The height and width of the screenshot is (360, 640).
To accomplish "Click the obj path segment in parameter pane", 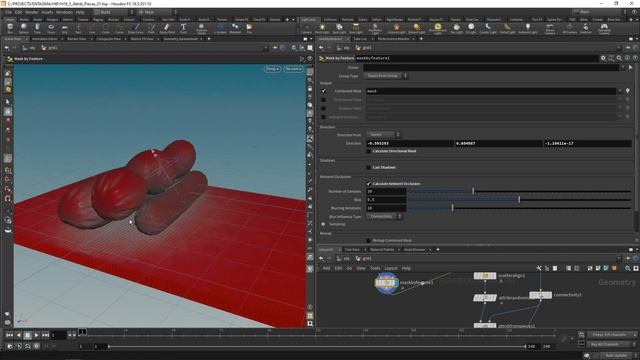I will (x=343, y=48).
